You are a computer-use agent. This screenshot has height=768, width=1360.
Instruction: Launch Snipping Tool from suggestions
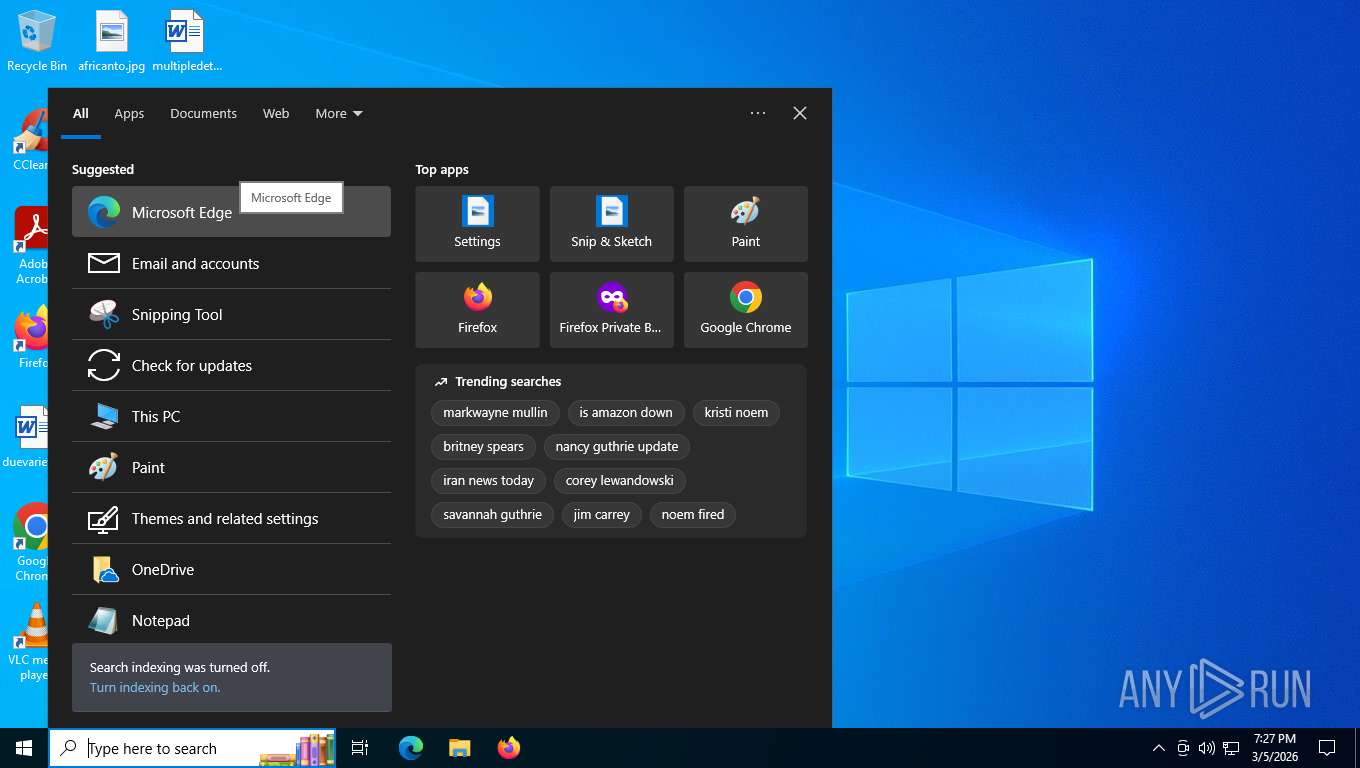(231, 314)
